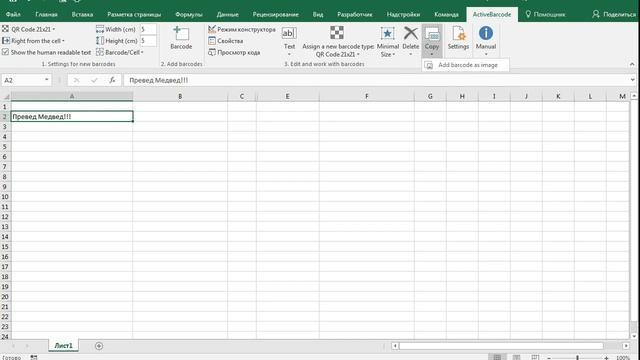Screen dimensions: 640x360
Task: Switch to Page Break Preview icon
Action: [535, 358]
